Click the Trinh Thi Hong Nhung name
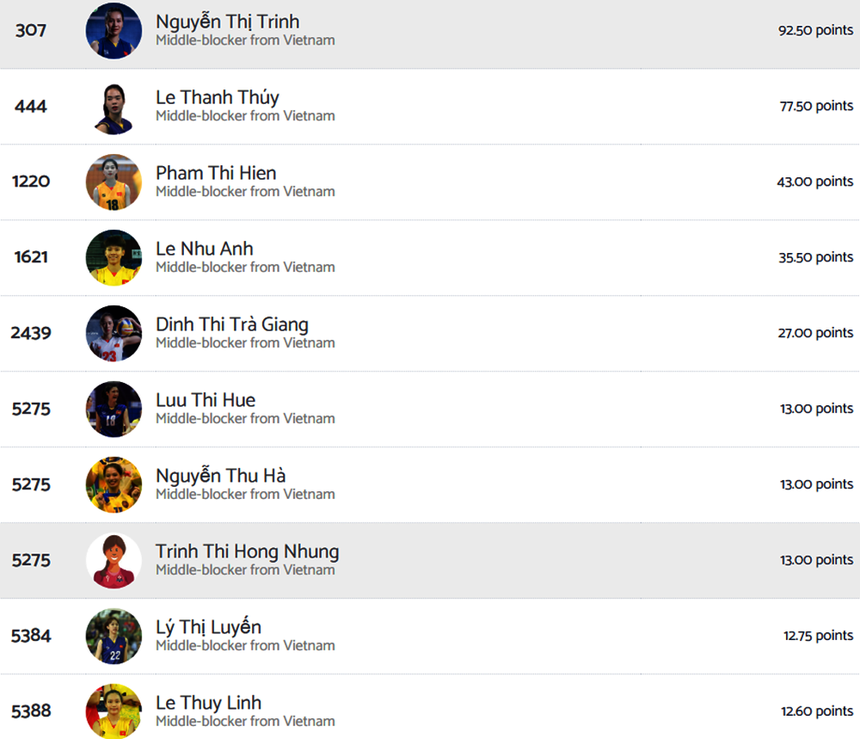 pyautogui.click(x=247, y=551)
